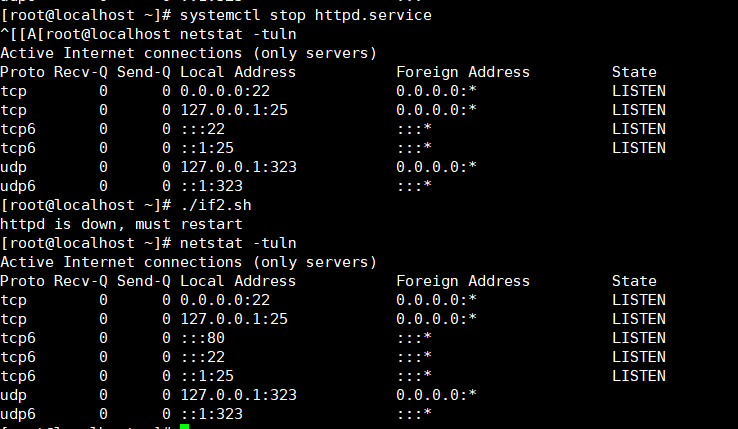This screenshot has height=429, width=738.
Task: Select "::1:323" in the first netstat table
Action: coord(211,186)
